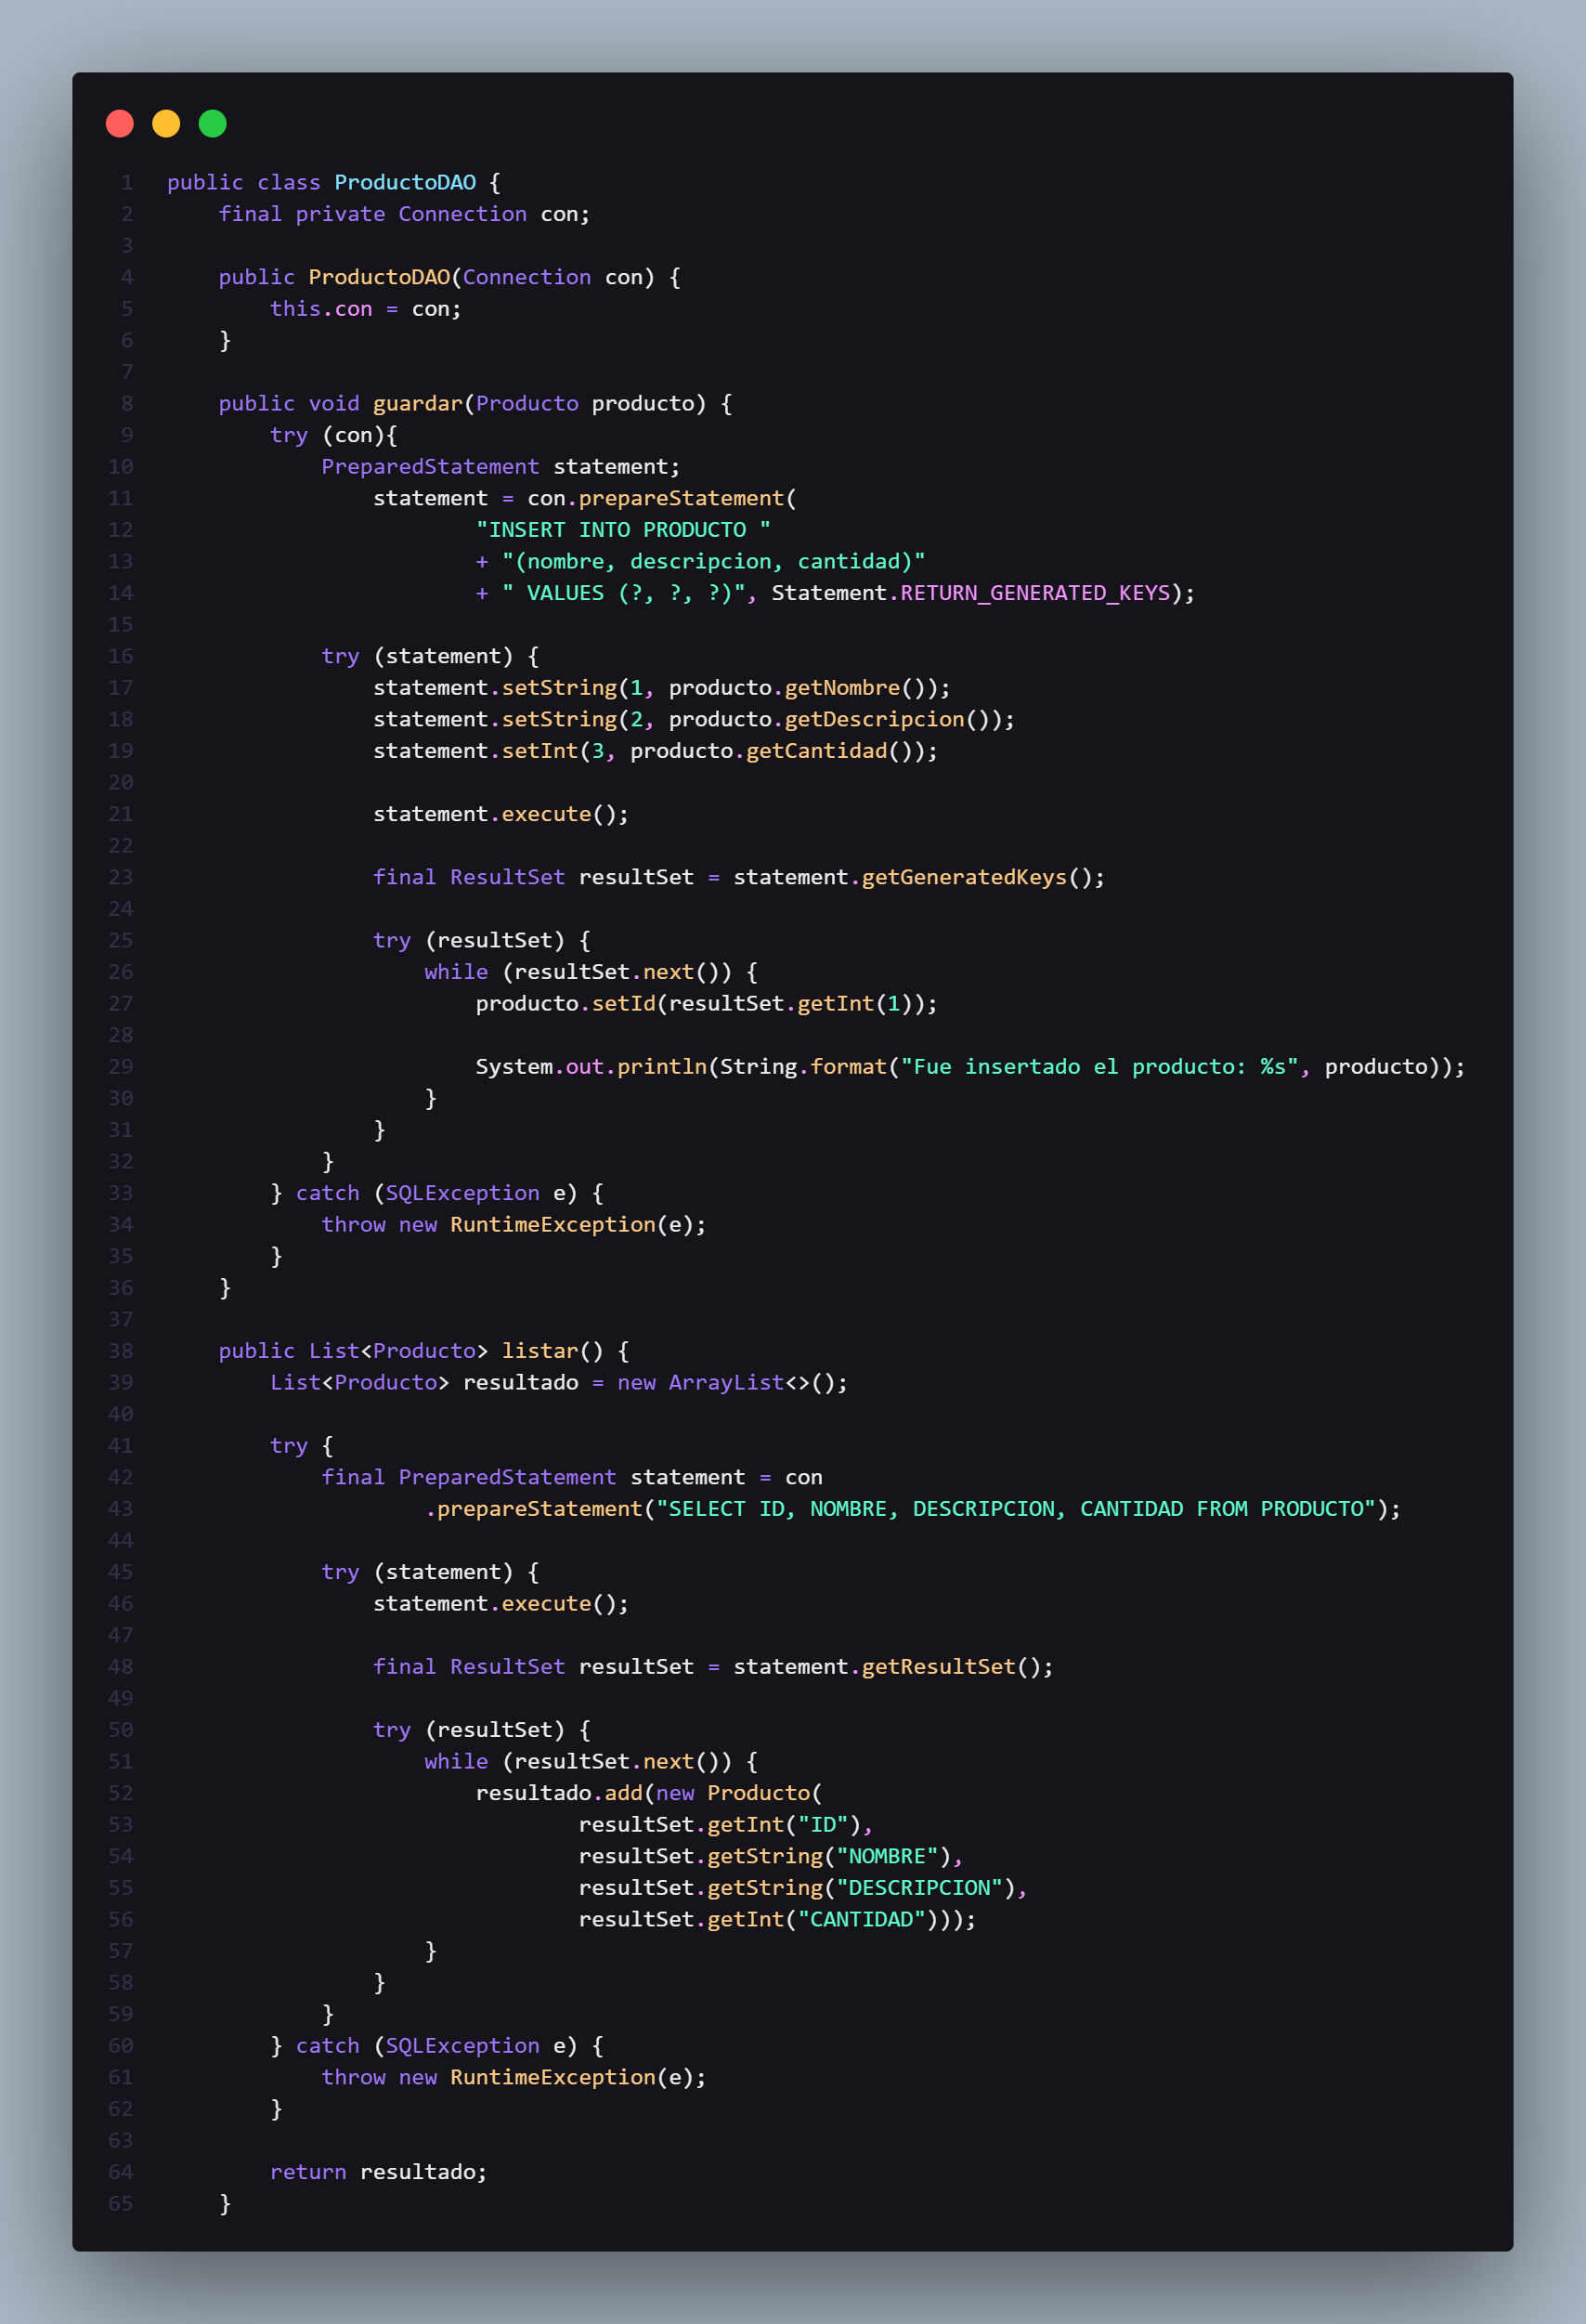Click the string "Fue insertado el producto: %s"
The height and width of the screenshot is (2324, 1586).
(x=1099, y=1067)
